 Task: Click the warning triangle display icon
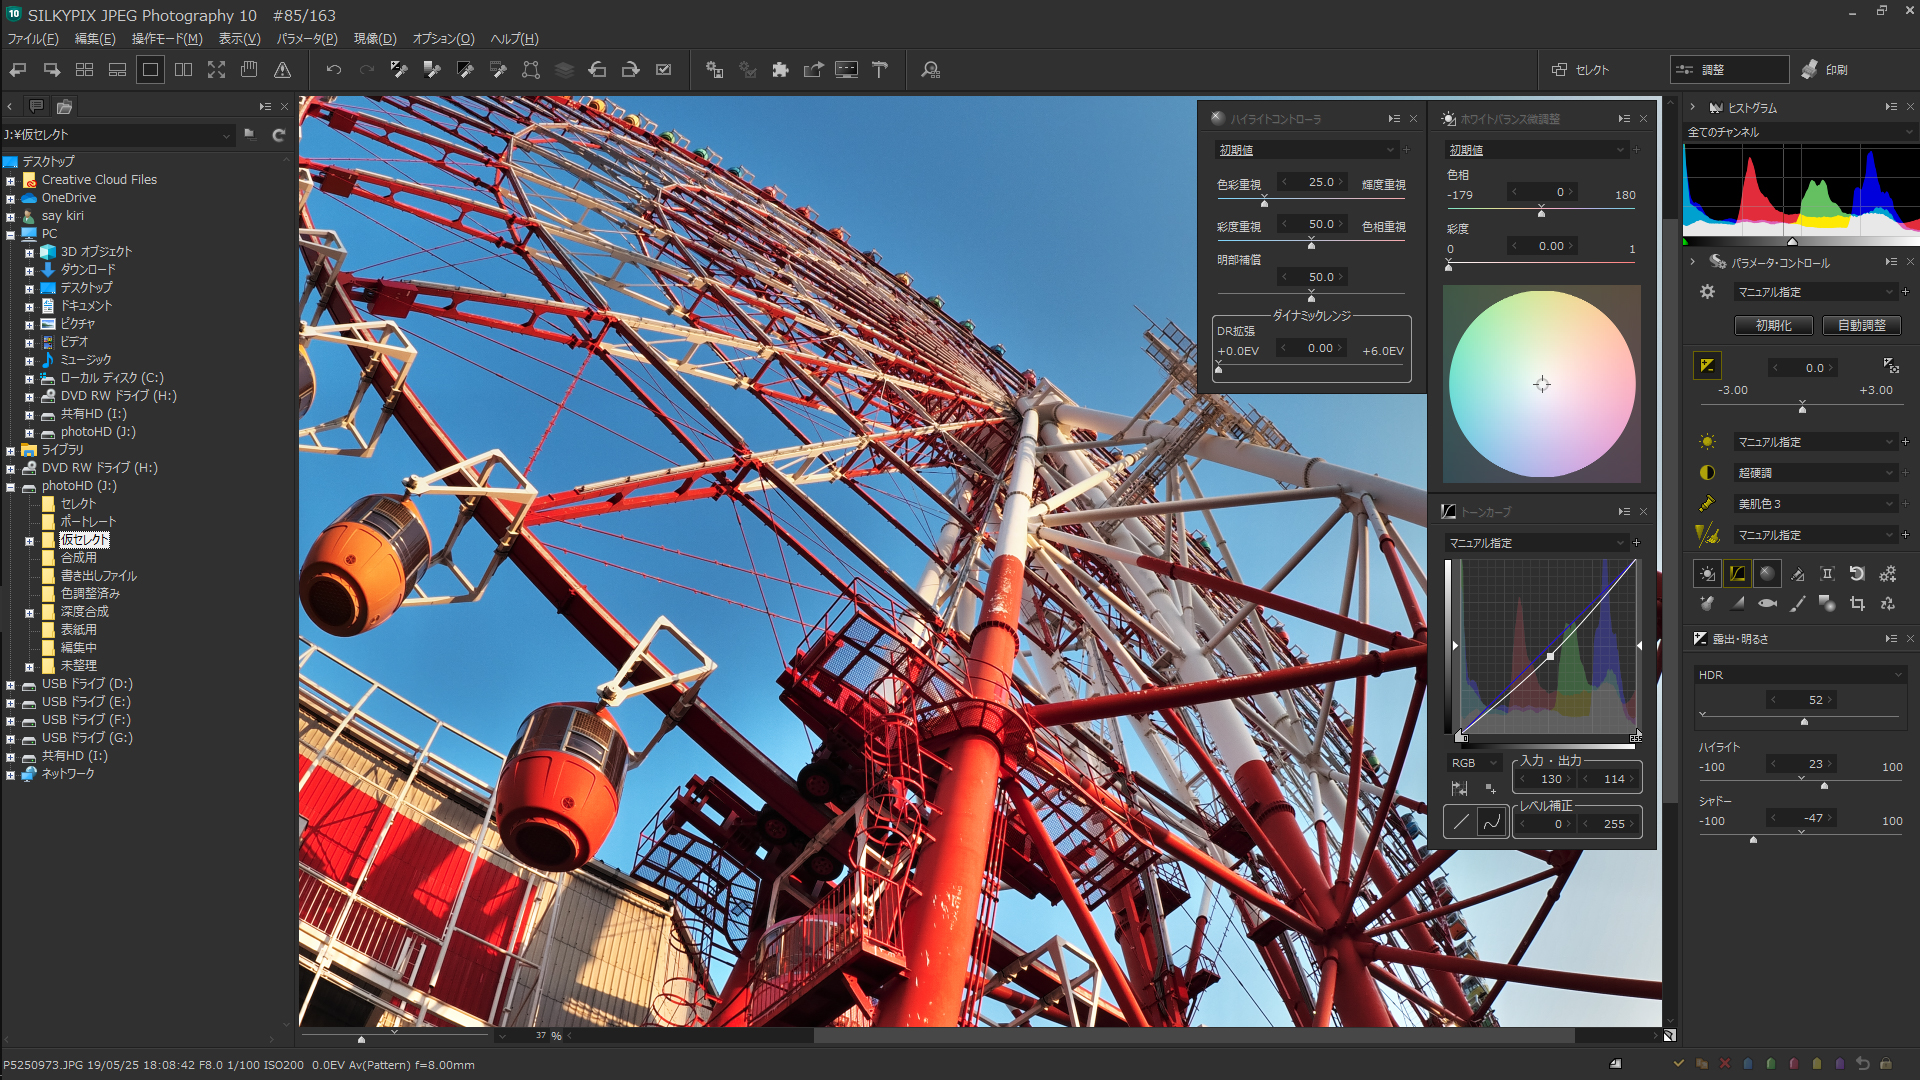(x=283, y=70)
